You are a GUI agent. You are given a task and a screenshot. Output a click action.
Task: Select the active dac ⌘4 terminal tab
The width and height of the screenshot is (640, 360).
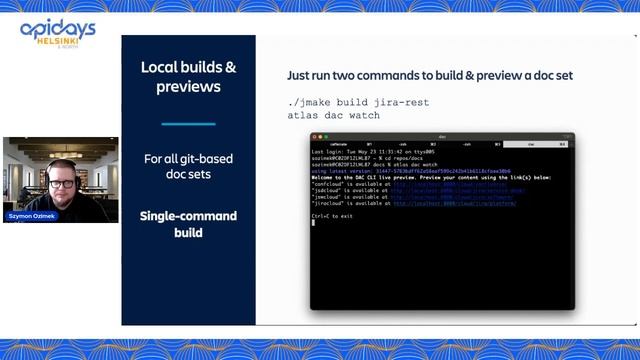pos(536,144)
